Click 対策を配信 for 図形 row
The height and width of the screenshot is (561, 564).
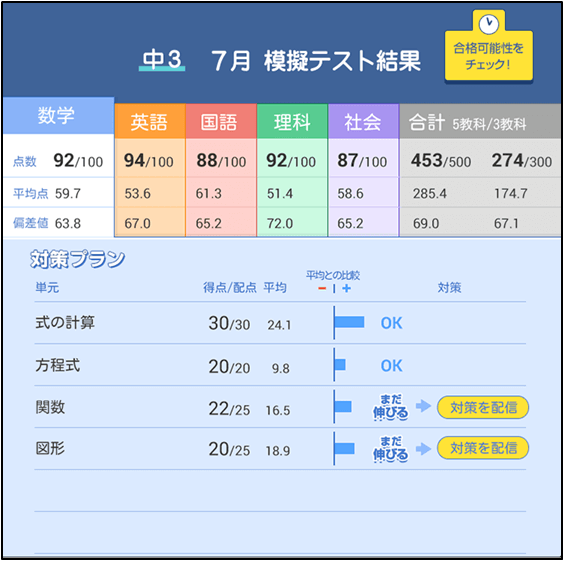click(x=483, y=448)
